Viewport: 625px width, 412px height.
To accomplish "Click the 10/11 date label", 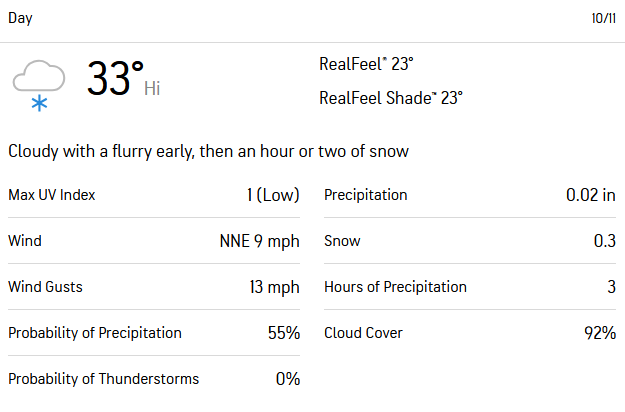I will 603,18.
